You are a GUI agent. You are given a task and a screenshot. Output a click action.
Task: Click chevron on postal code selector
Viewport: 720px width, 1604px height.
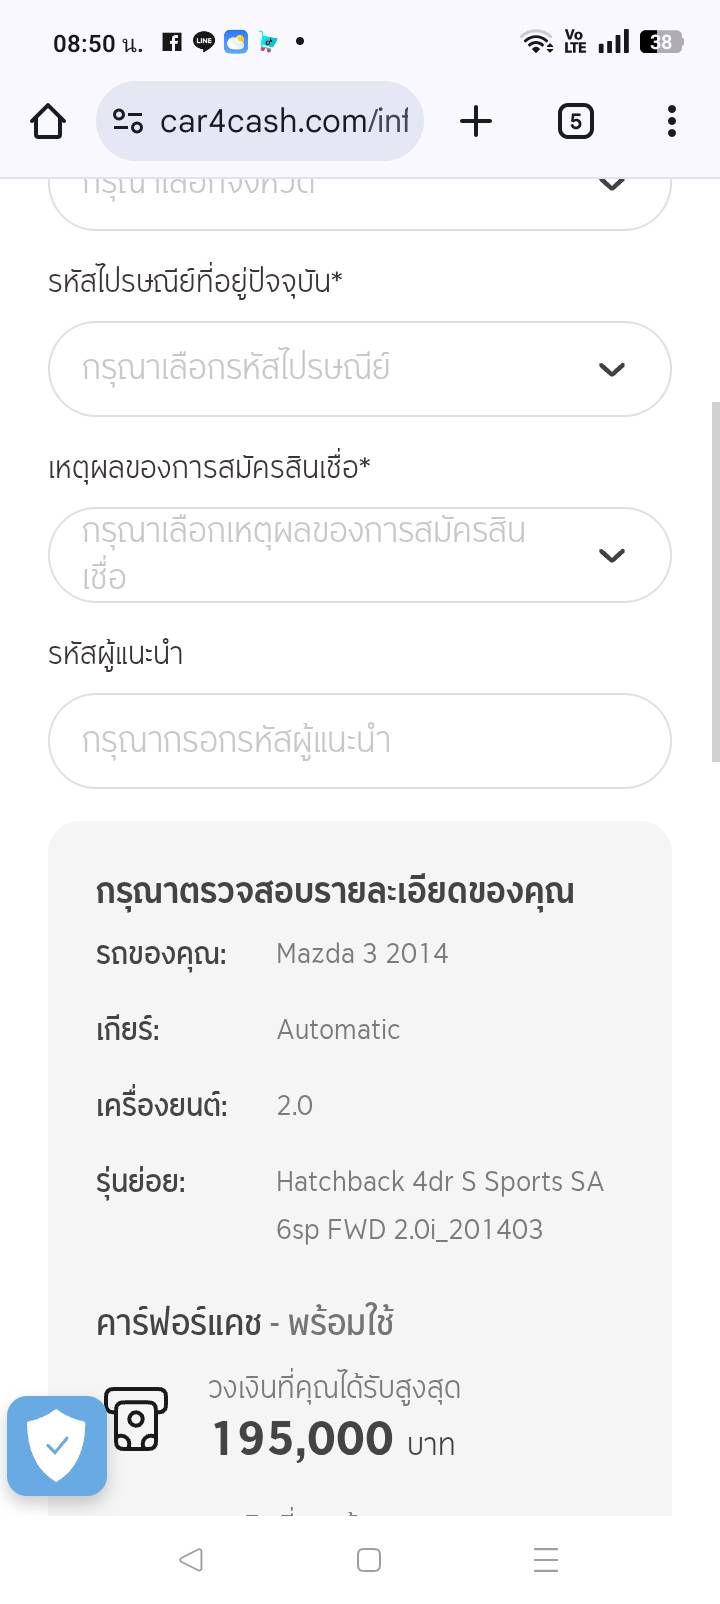pos(611,369)
